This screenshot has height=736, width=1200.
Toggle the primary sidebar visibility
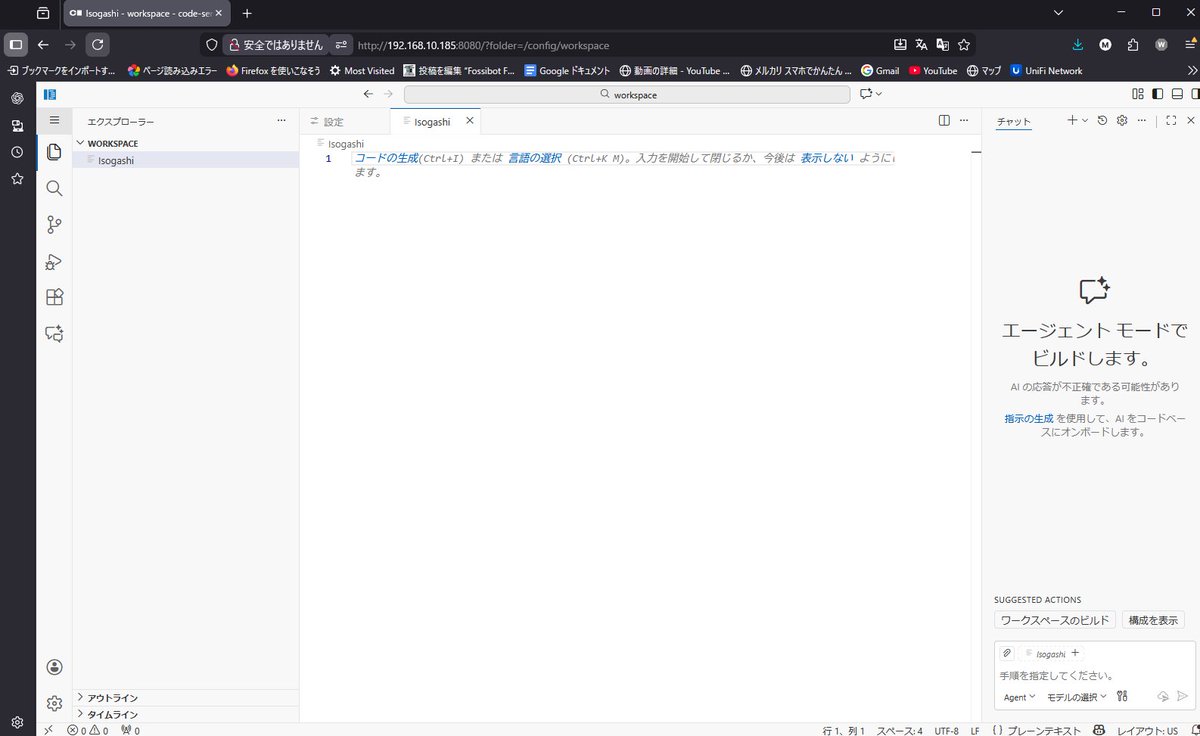1156,93
